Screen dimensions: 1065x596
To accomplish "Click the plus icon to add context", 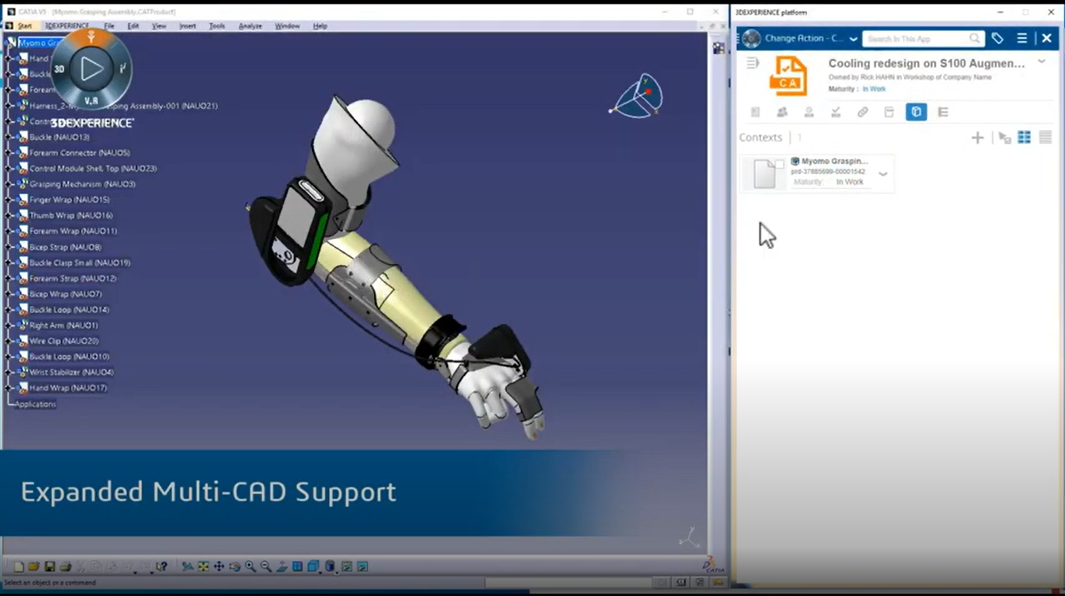I will (x=977, y=138).
